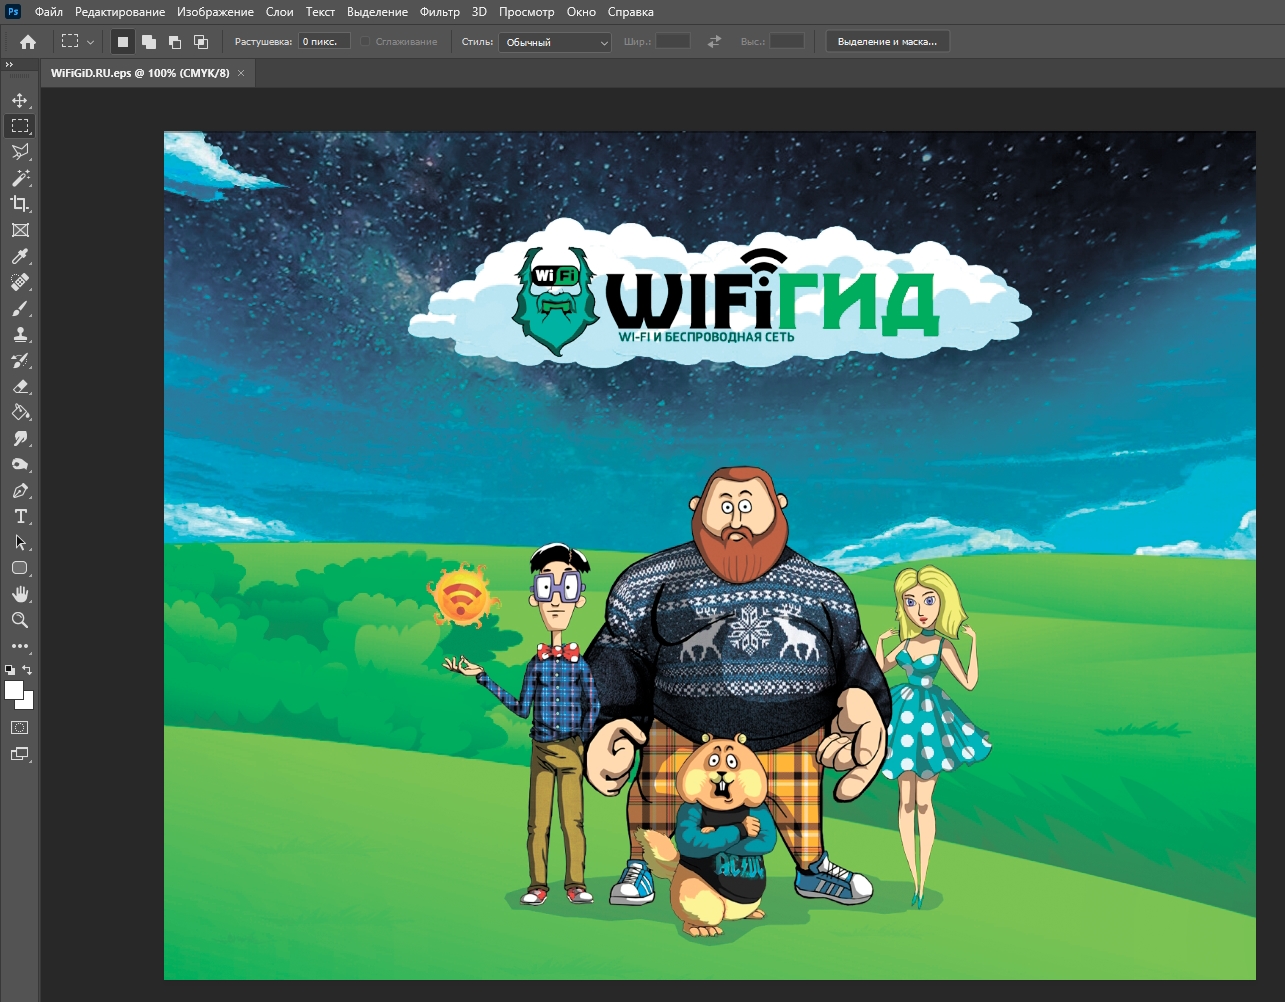1285x1002 pixels.
Task: Pick the Eyedropper tool
Action: point(20,257)
